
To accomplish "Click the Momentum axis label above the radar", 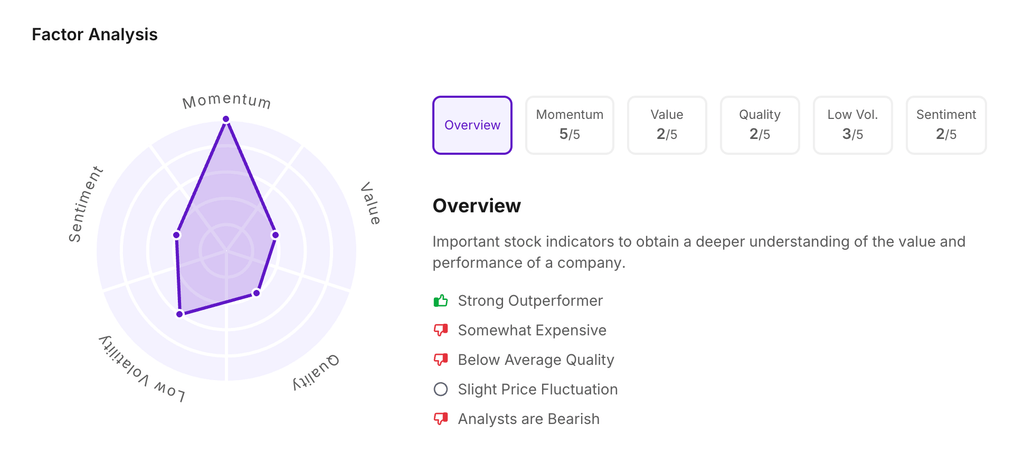I will click(x=227, y=101).
